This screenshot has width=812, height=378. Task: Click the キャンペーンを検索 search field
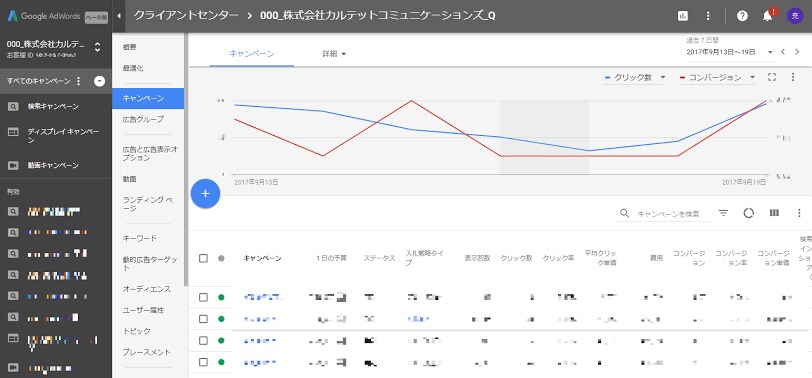point(669,214)
